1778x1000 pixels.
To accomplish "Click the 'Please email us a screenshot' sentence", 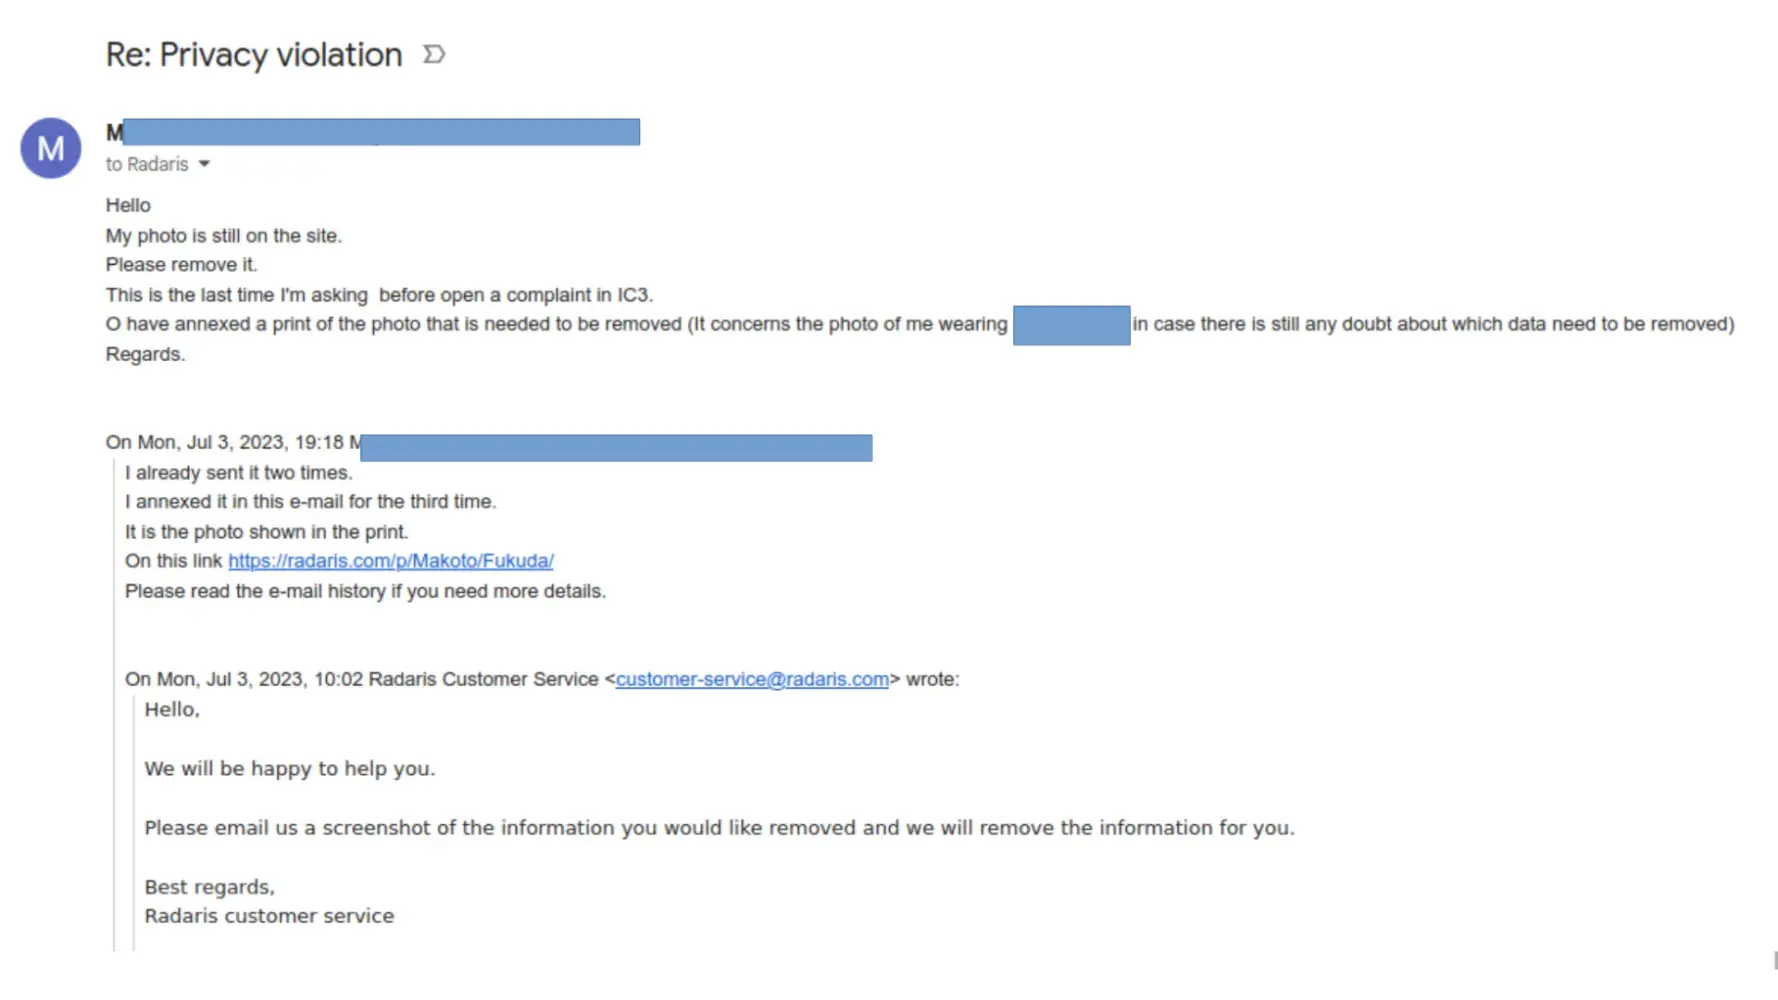I will coord(719,828).
